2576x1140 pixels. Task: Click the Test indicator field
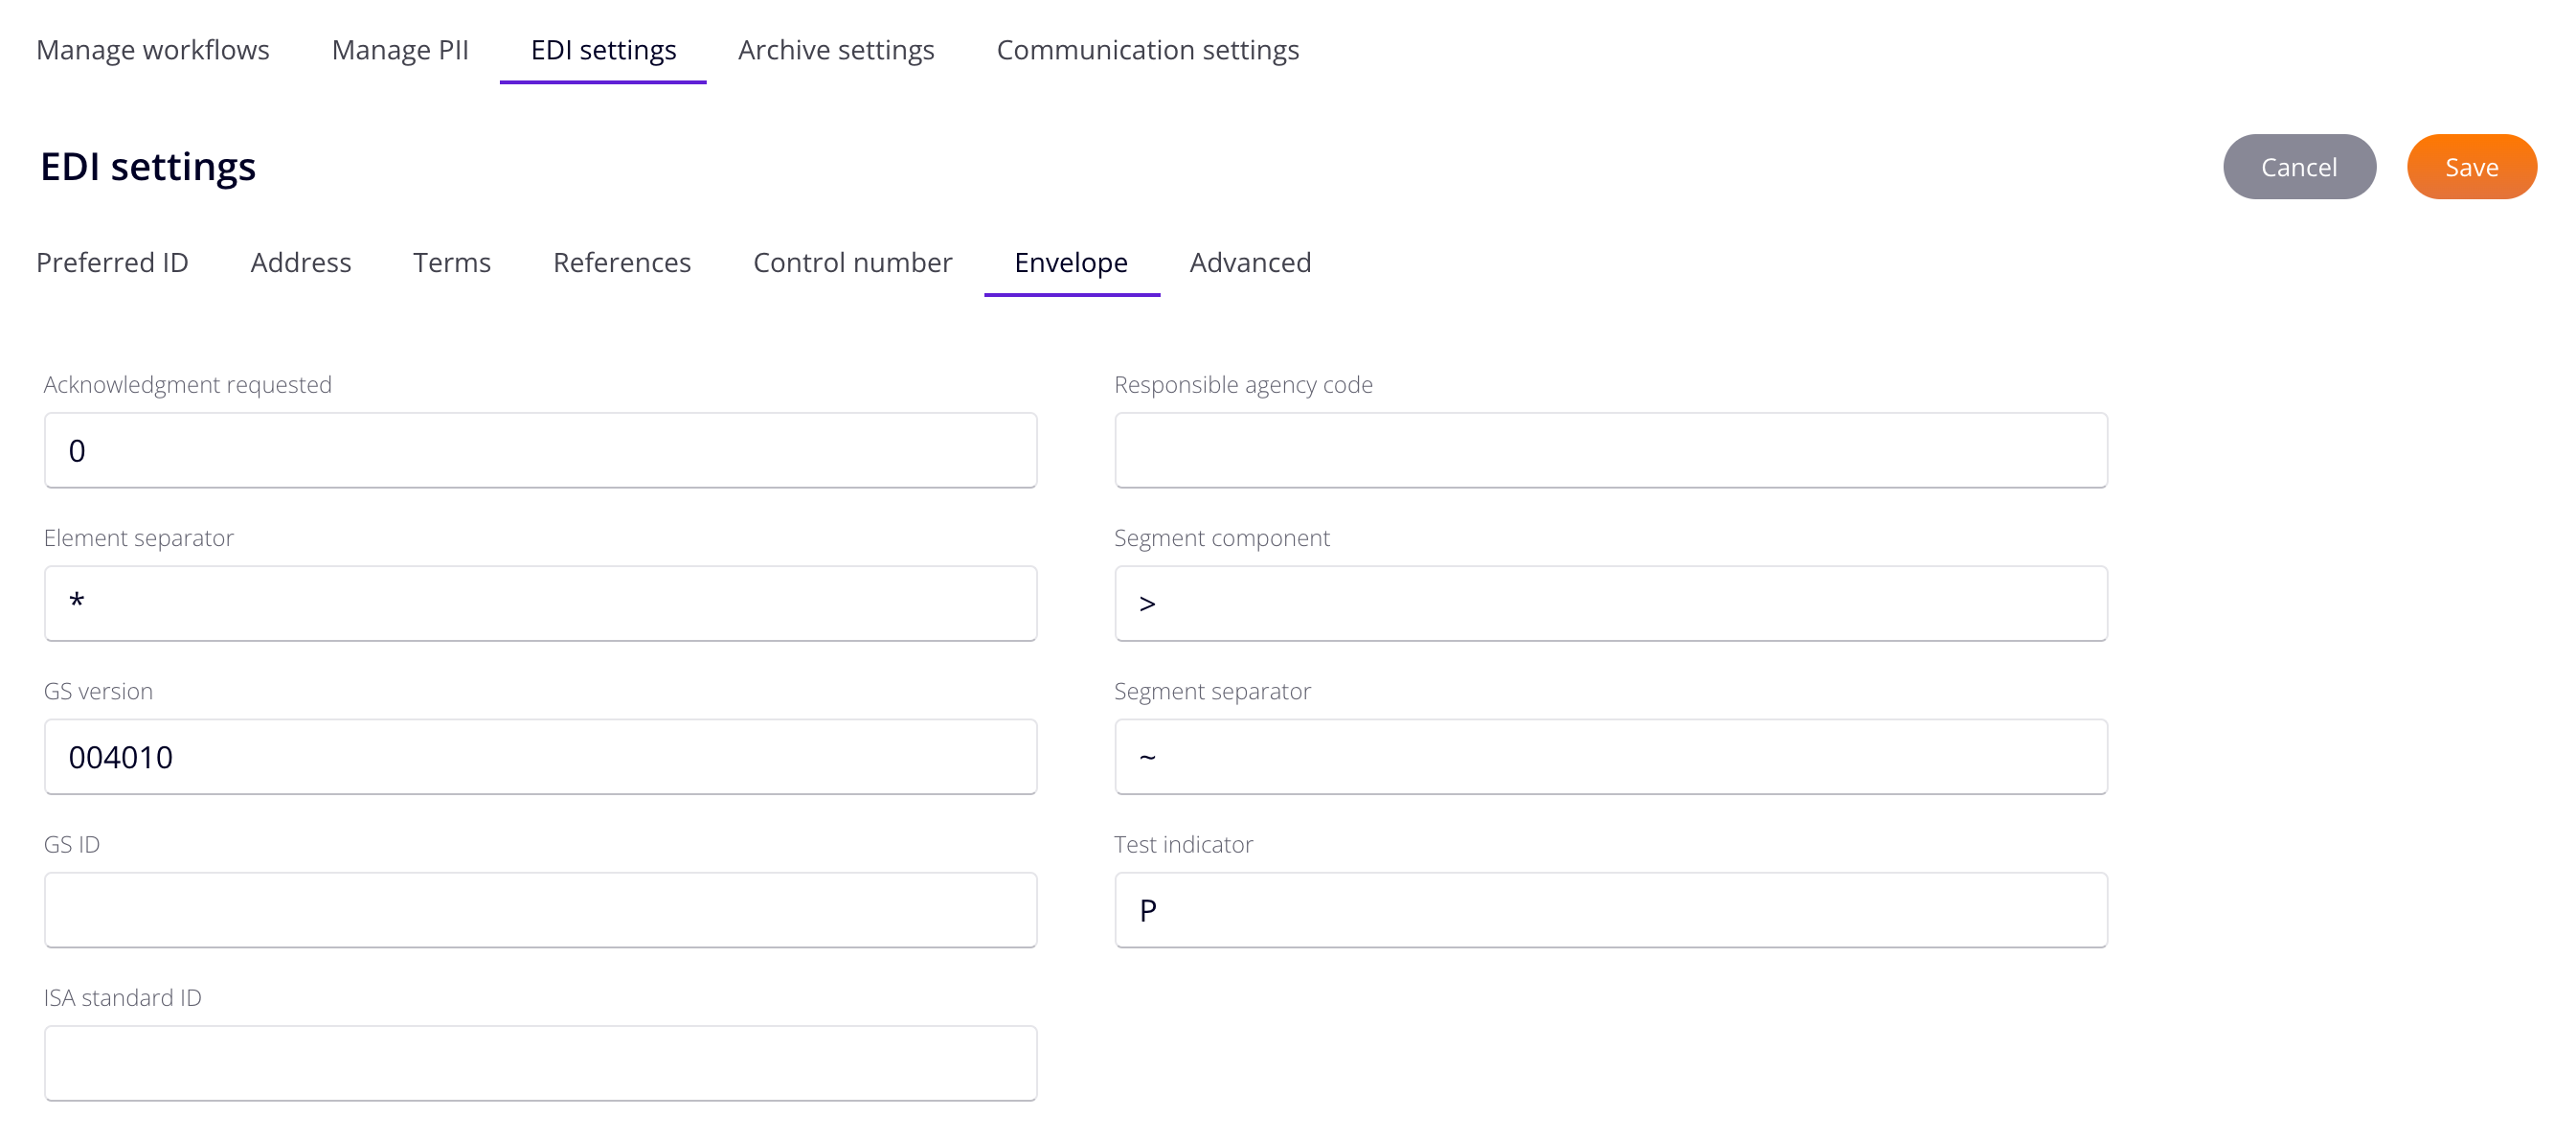click(x=1611, y=910)
